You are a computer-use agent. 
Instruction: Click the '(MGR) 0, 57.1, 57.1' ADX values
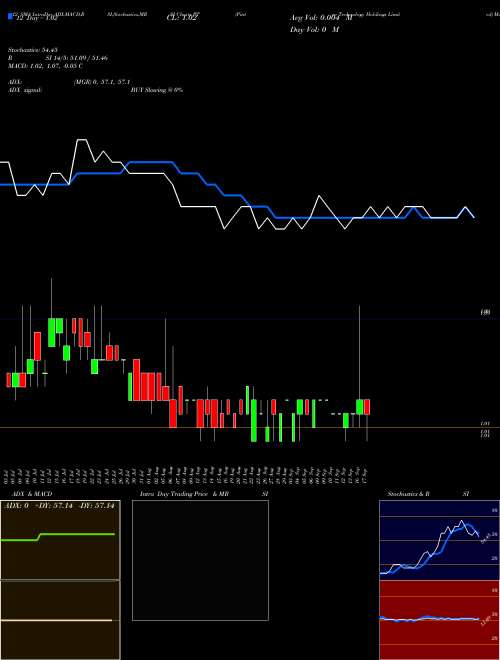(101, 82)
